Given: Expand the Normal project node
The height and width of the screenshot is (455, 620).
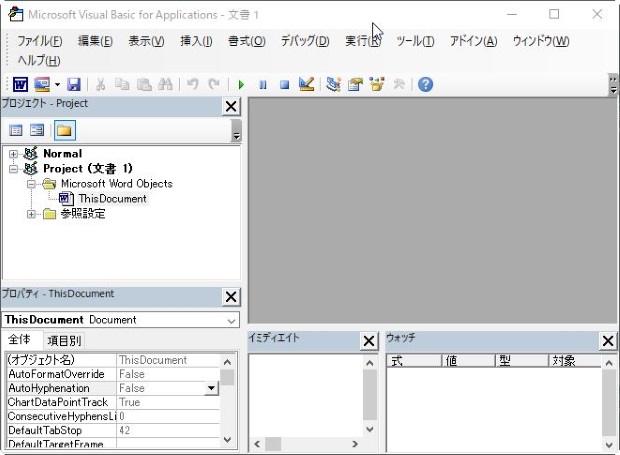Looking at the screenshot, I should point(13,154).
